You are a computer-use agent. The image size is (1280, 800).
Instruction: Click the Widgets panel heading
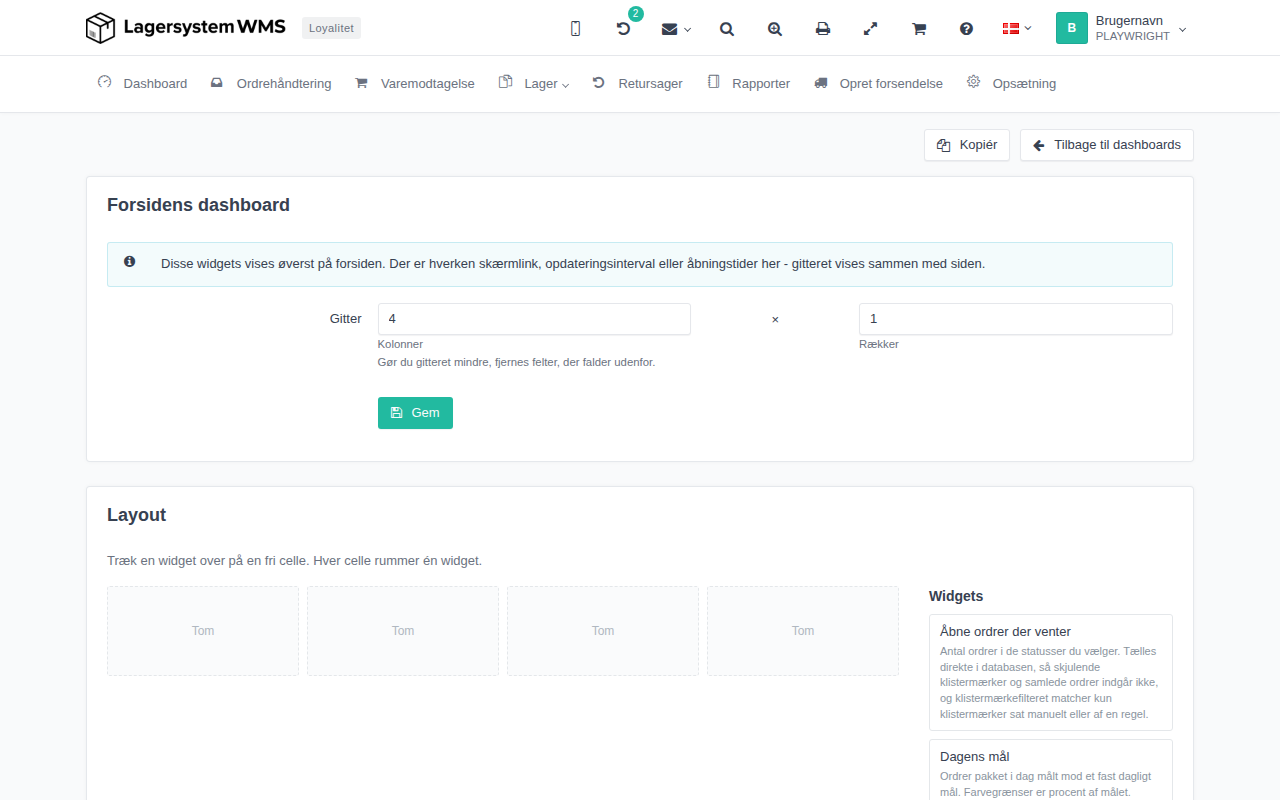(956, 596)
